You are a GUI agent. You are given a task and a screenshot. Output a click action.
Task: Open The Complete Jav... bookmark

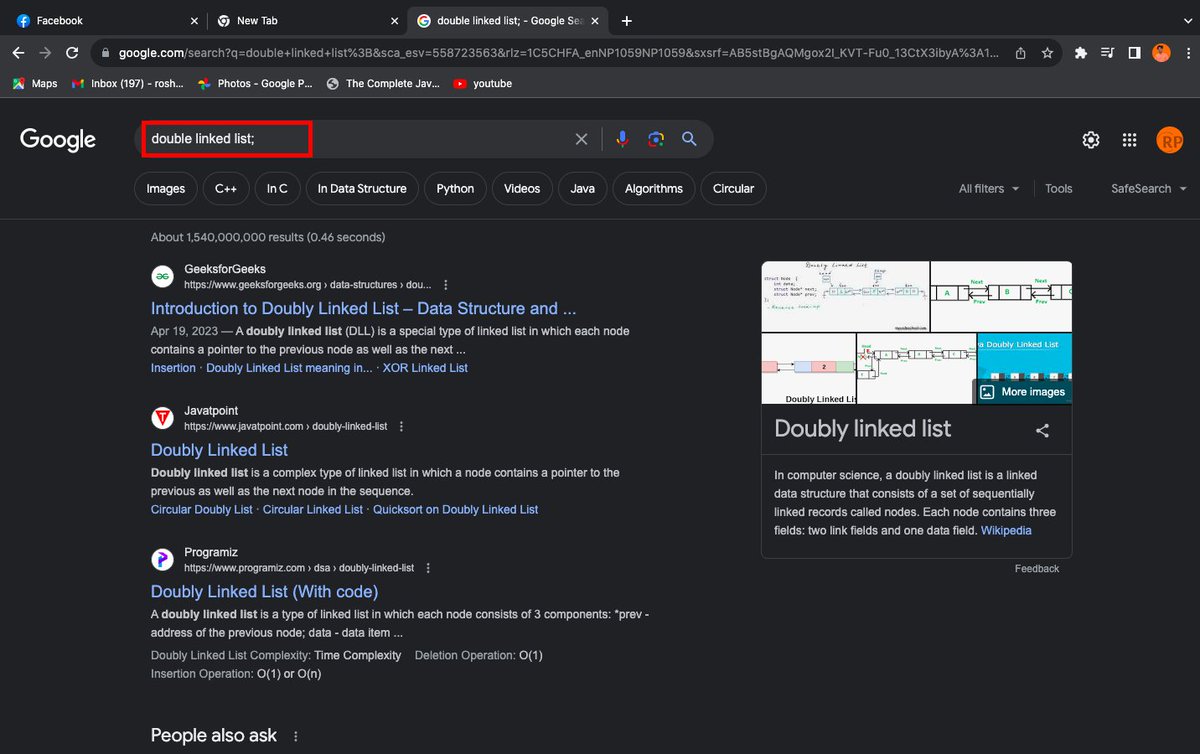(x=383, y=84)
